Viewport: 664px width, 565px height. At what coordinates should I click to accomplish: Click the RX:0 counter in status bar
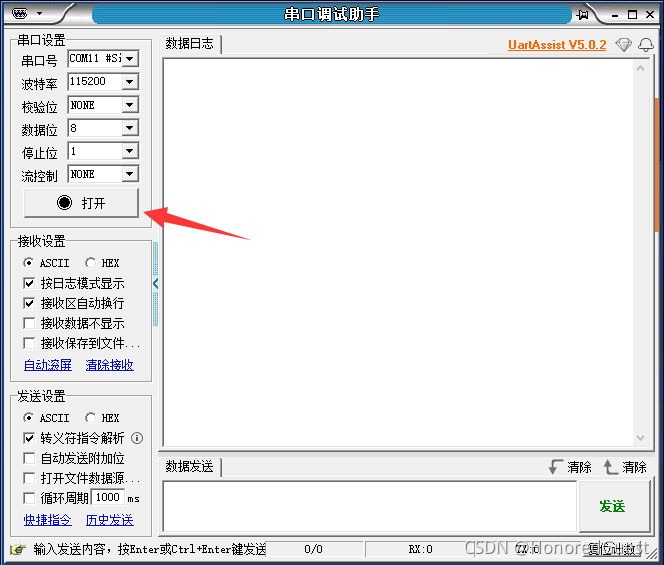tap(421, 549)
